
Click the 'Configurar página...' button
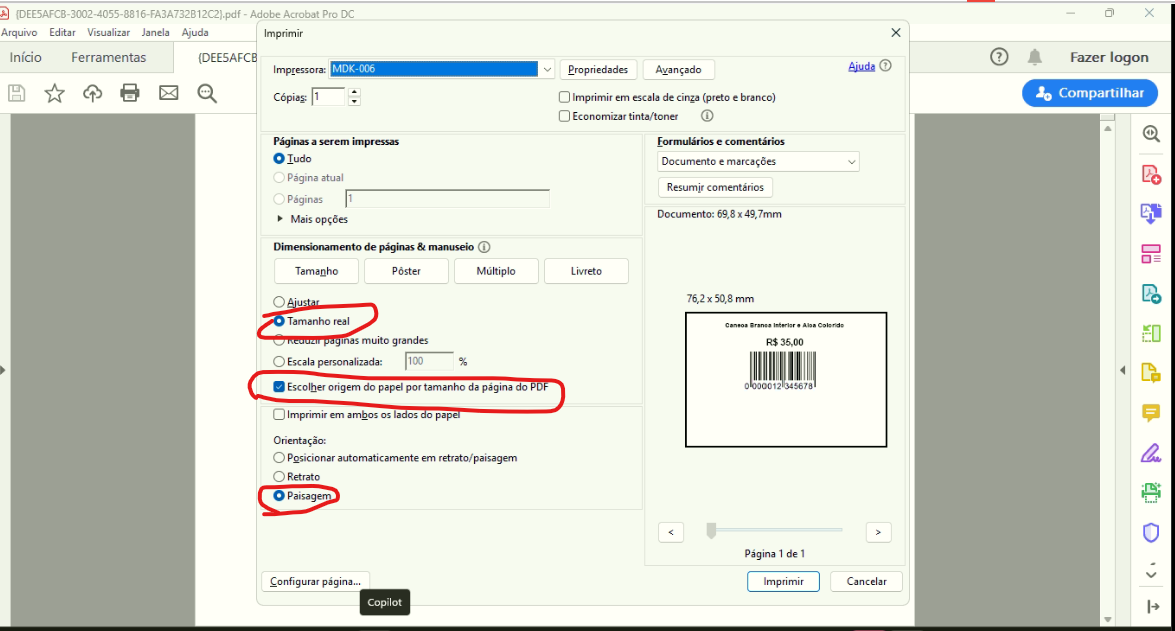point(315,581)
